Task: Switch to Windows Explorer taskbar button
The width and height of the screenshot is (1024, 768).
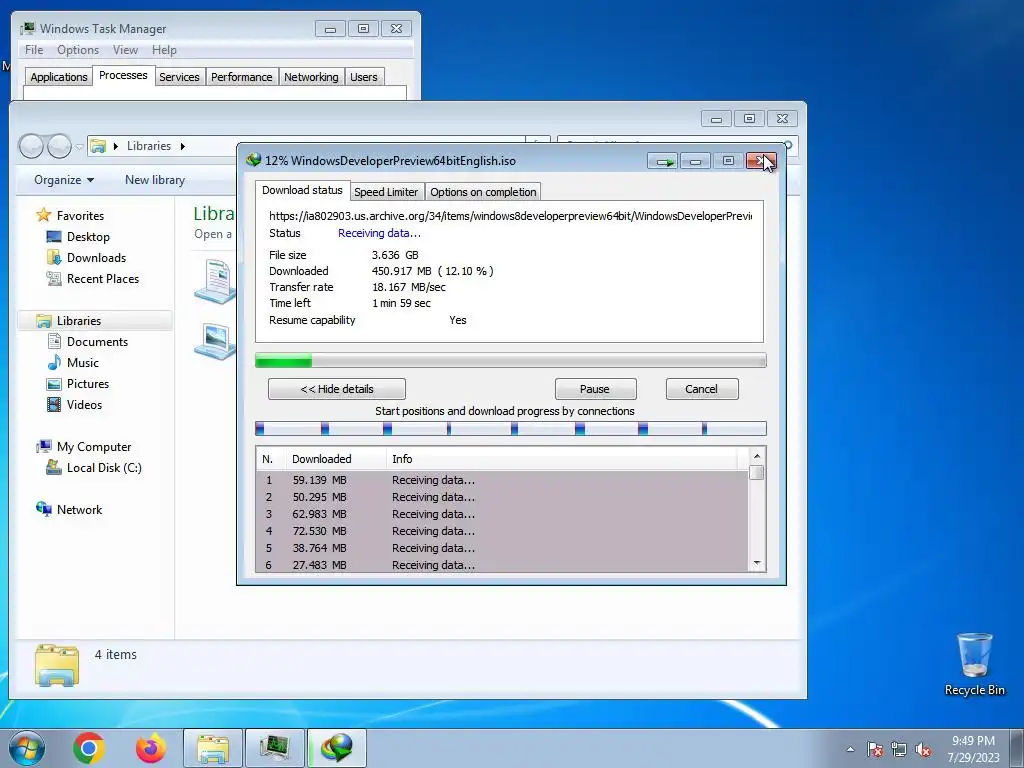Action: (x=213, y=748)
